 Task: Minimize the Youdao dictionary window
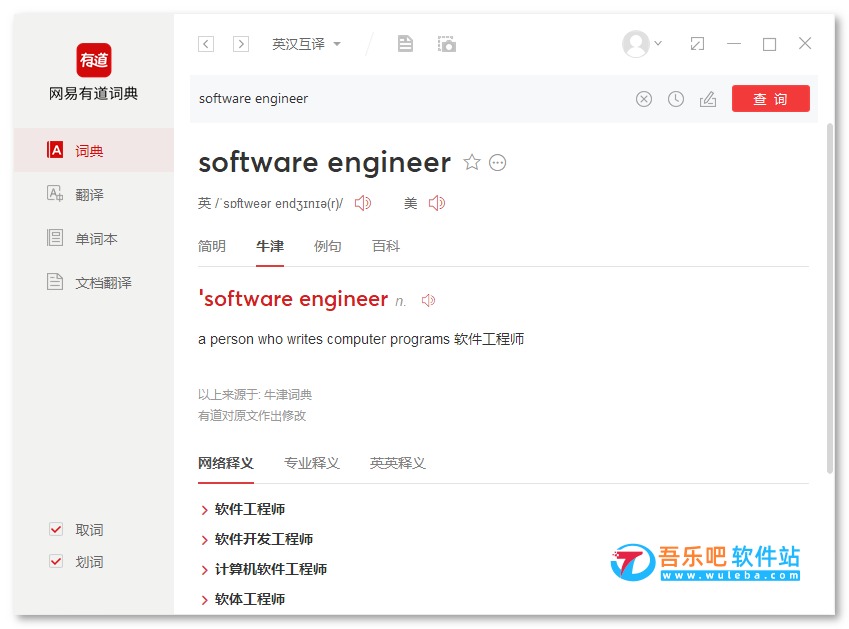734,43
